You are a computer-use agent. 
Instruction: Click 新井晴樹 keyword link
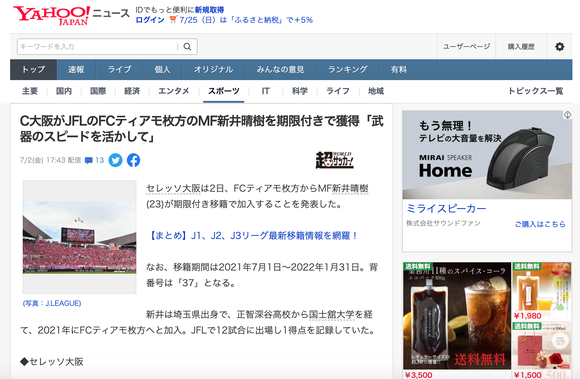tap(350, 188)
